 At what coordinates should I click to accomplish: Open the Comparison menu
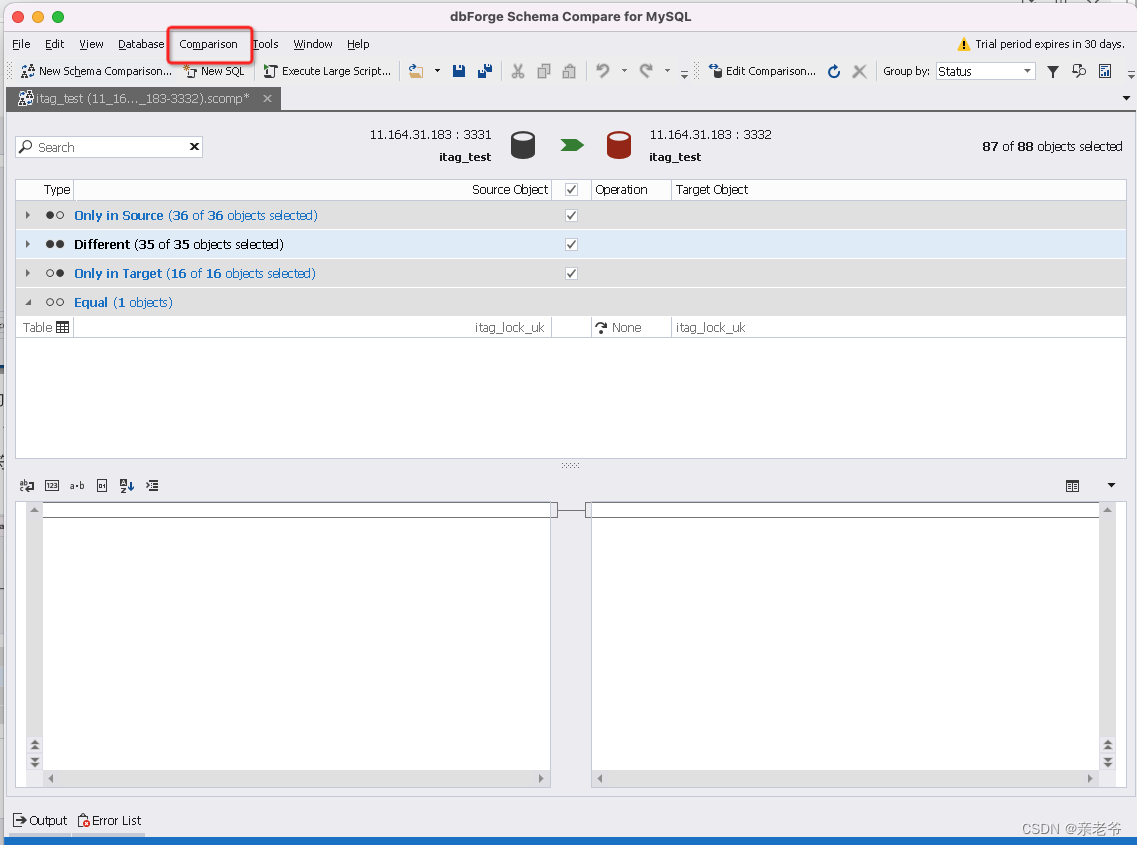tap(208, 44)
